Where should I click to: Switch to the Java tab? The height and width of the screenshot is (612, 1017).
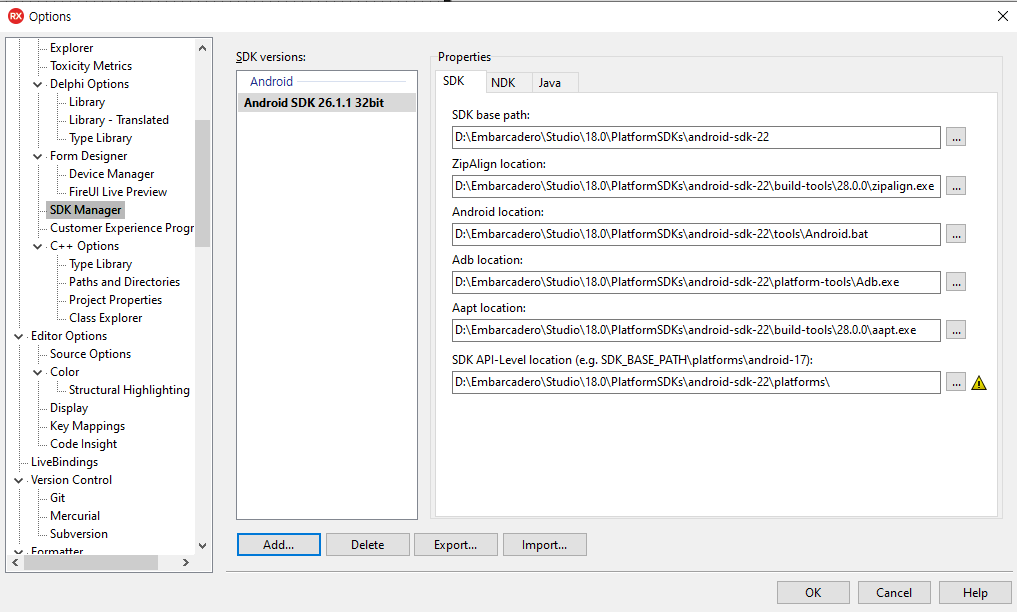[555, 81]
